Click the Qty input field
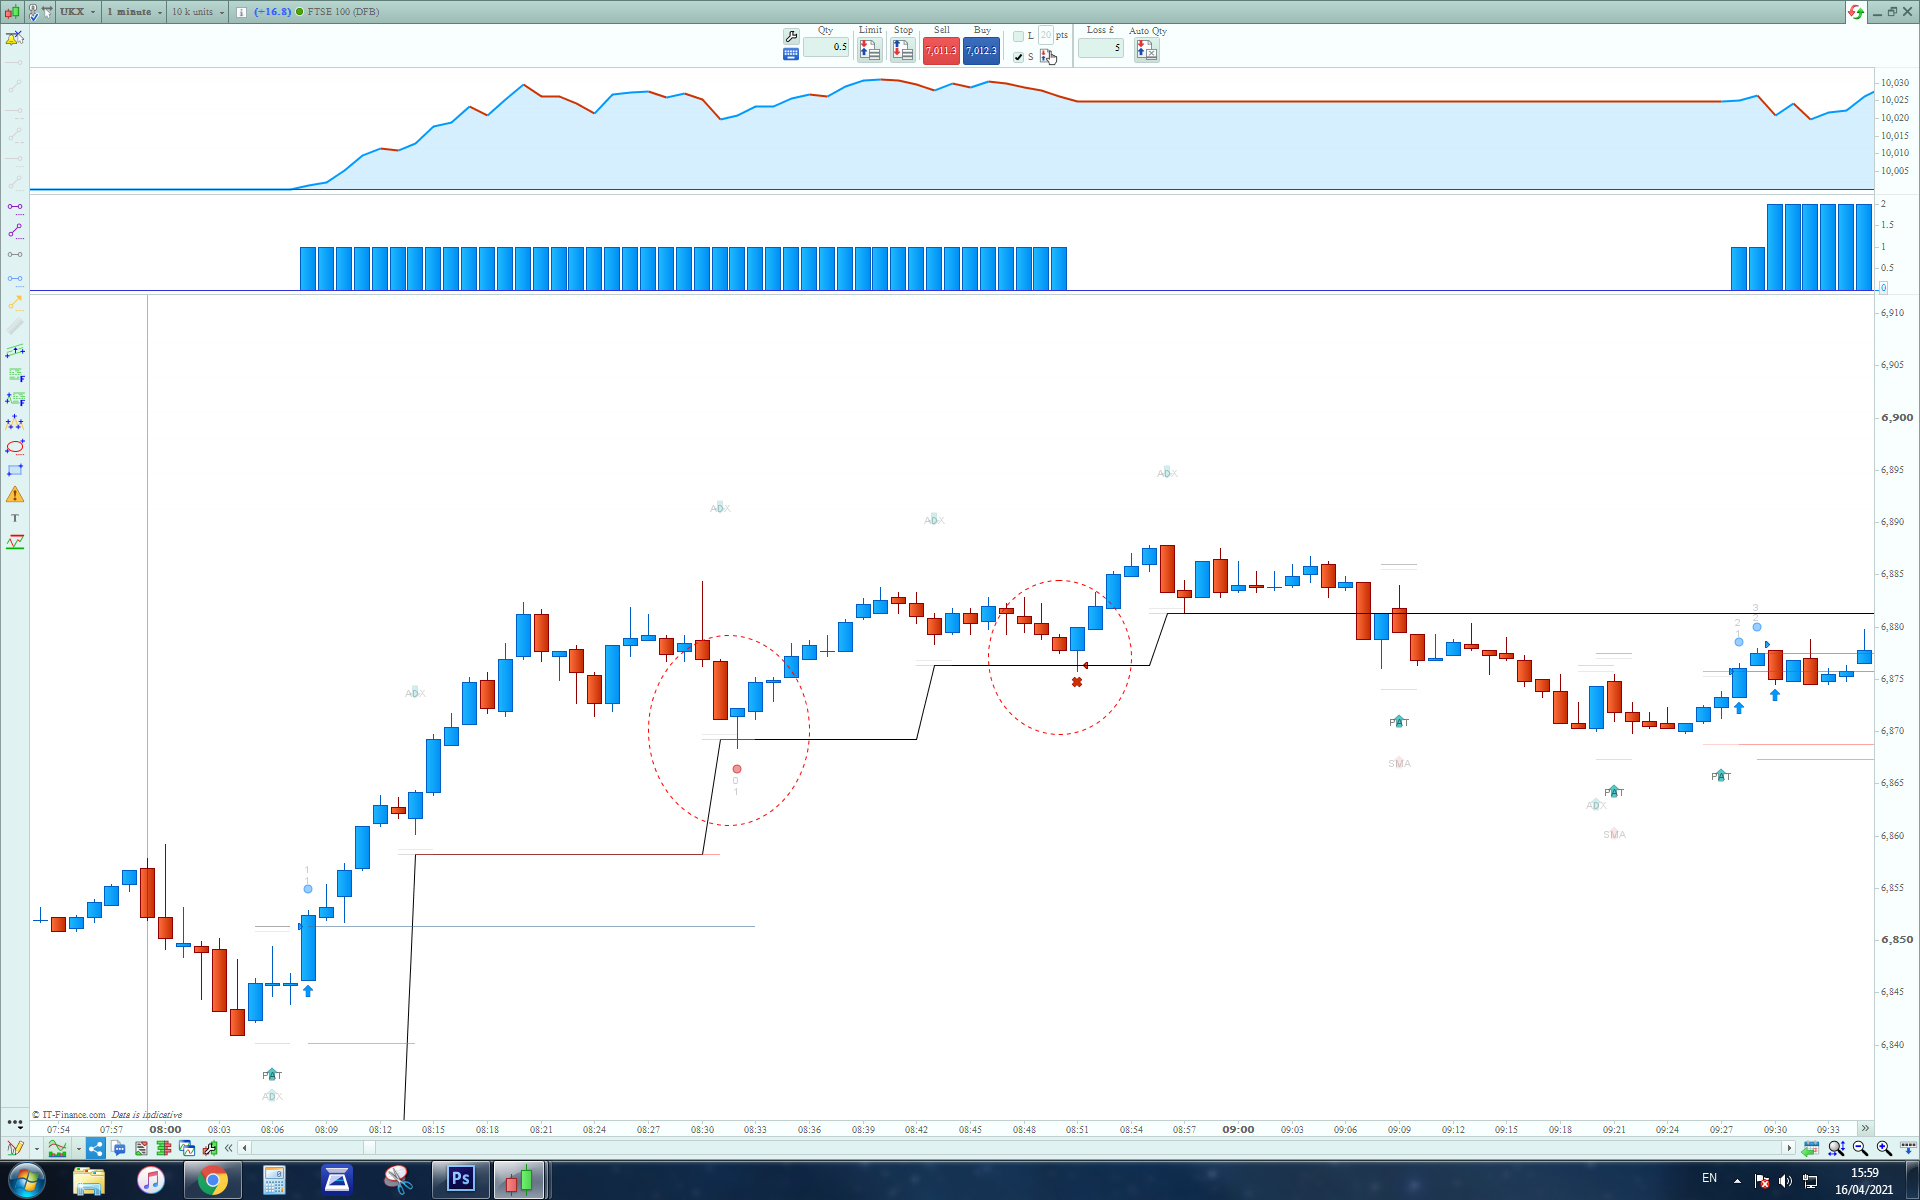This screenshot has height=1200, width=1920. point(826,47)
